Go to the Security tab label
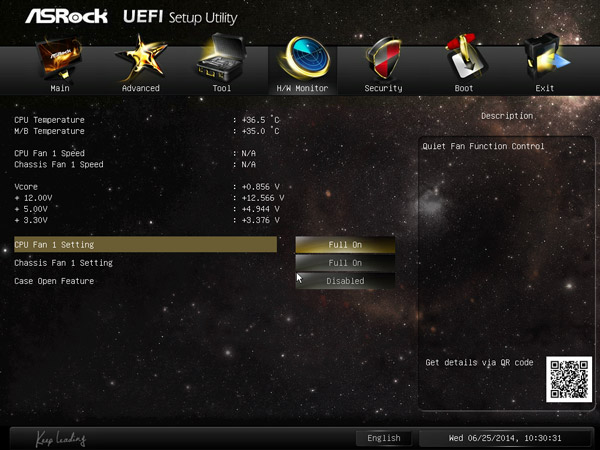 pos(383,88)
